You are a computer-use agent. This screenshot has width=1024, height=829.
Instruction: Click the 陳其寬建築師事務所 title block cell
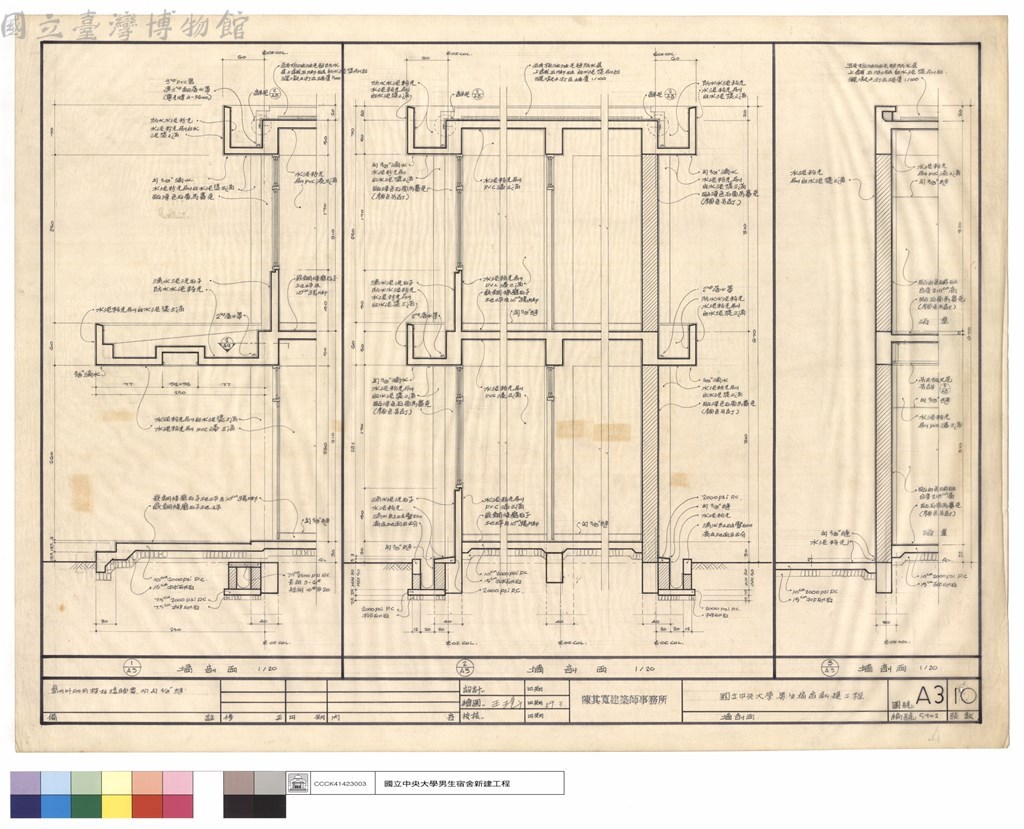pos(624,699)
